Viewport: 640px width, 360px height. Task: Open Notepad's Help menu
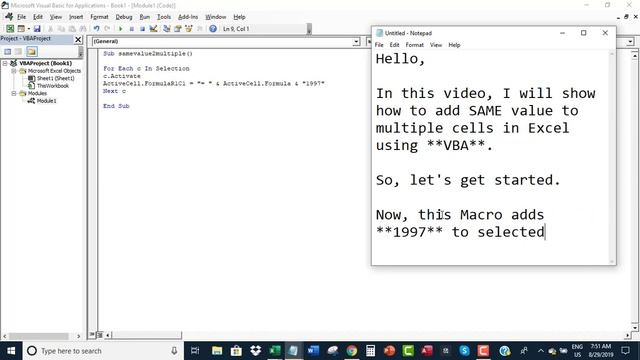point(454,45)
